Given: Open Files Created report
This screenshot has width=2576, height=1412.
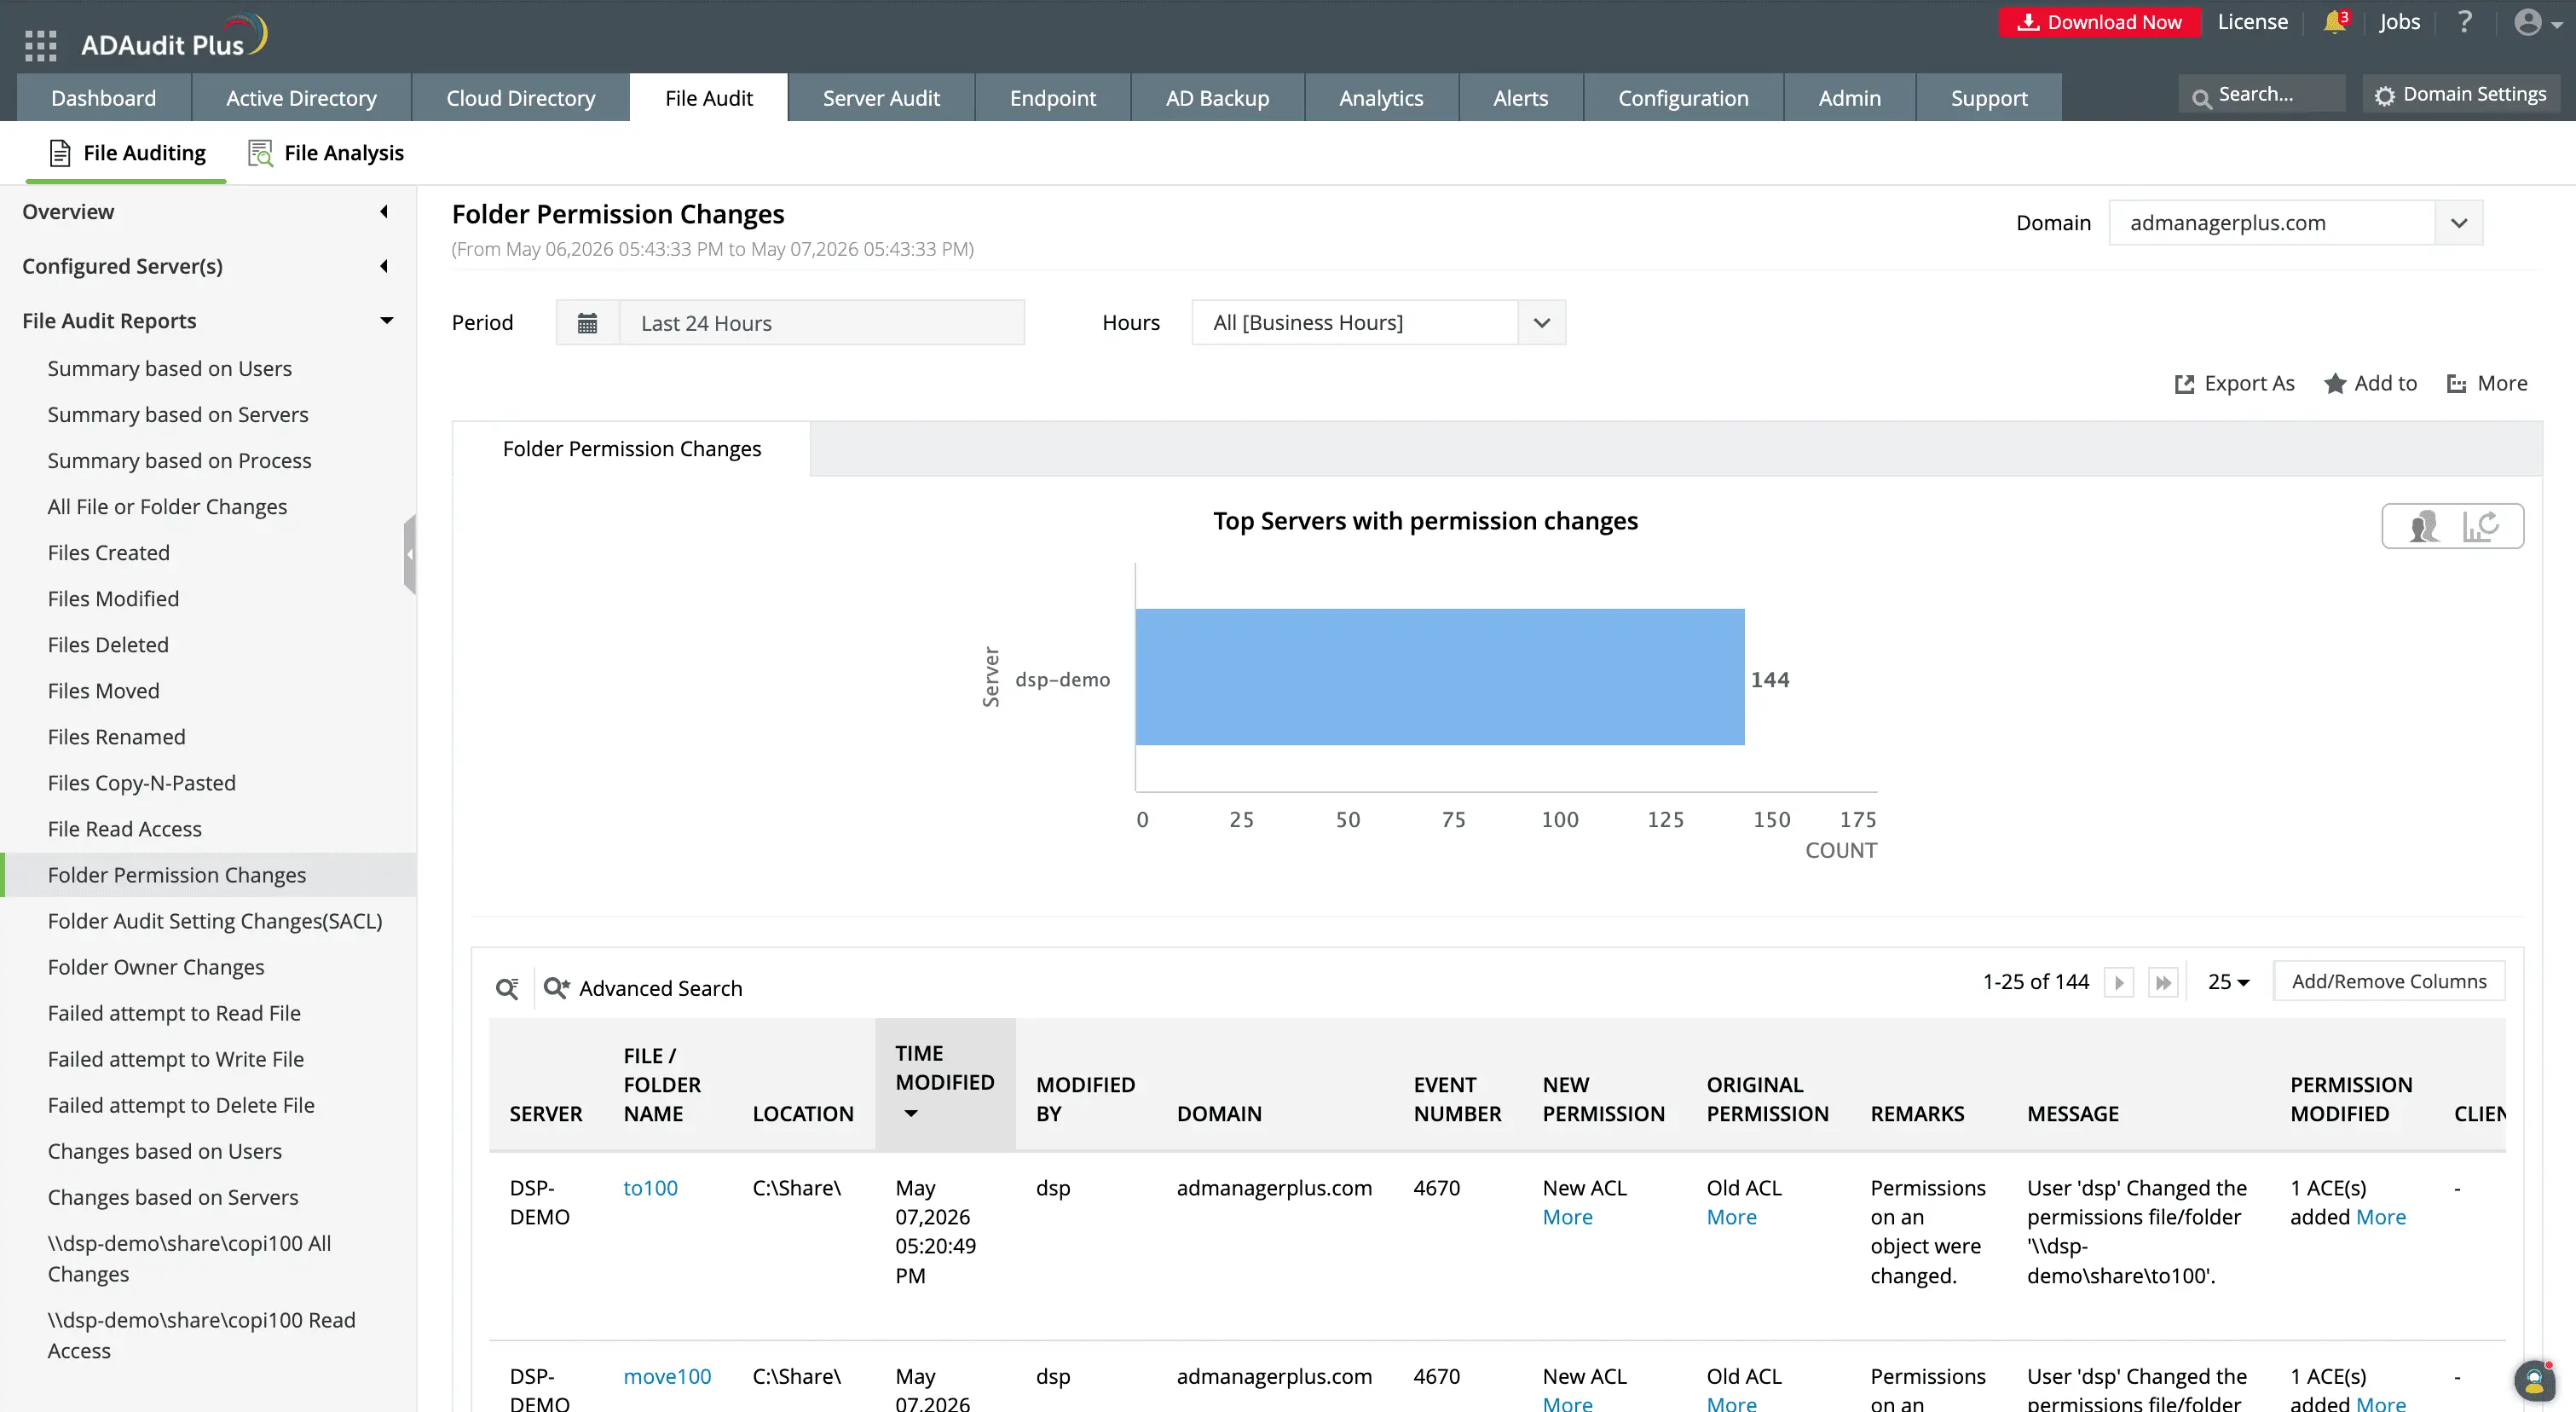Looking at the screenshot, I should pos(108,553).
